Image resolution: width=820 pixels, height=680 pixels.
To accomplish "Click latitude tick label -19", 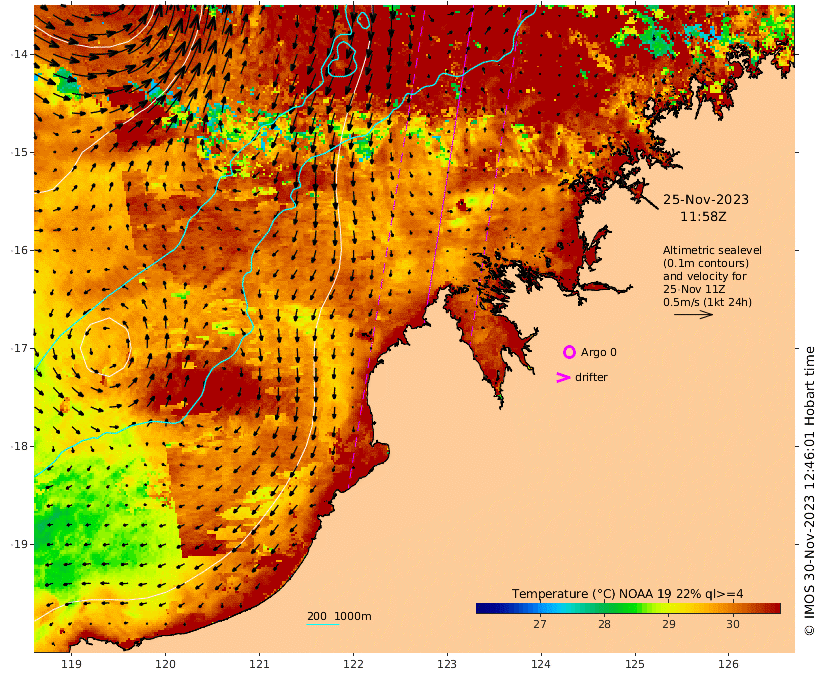I will (x=19, y=544).
